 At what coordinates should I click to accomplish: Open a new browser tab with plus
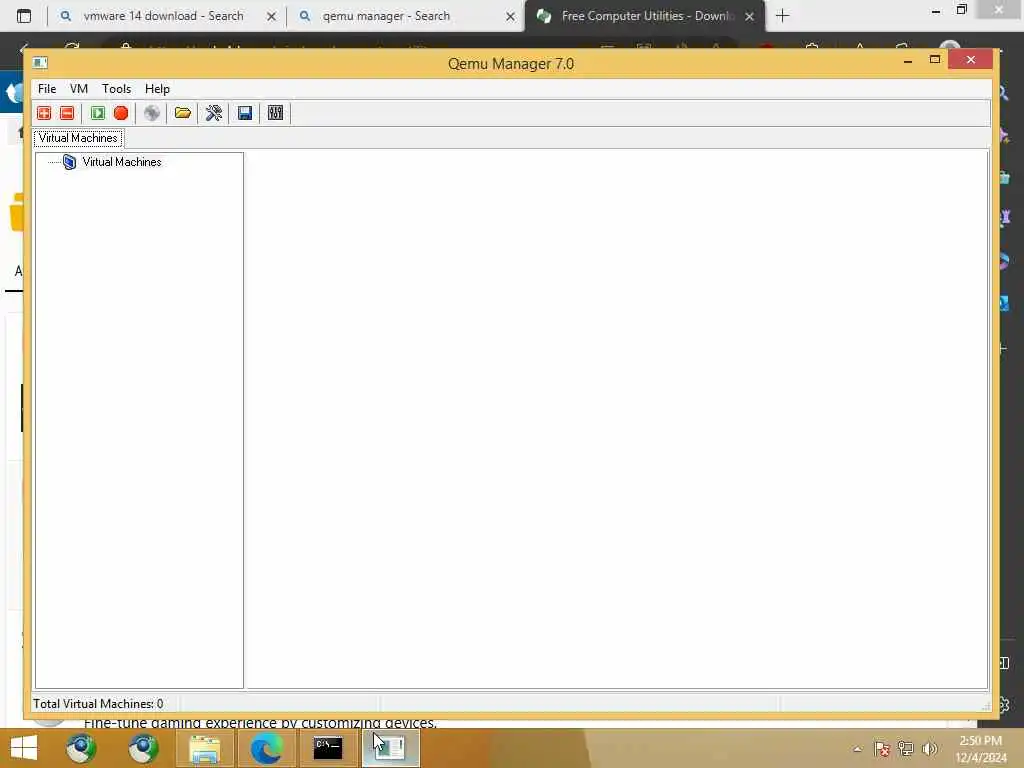[782, 16]
